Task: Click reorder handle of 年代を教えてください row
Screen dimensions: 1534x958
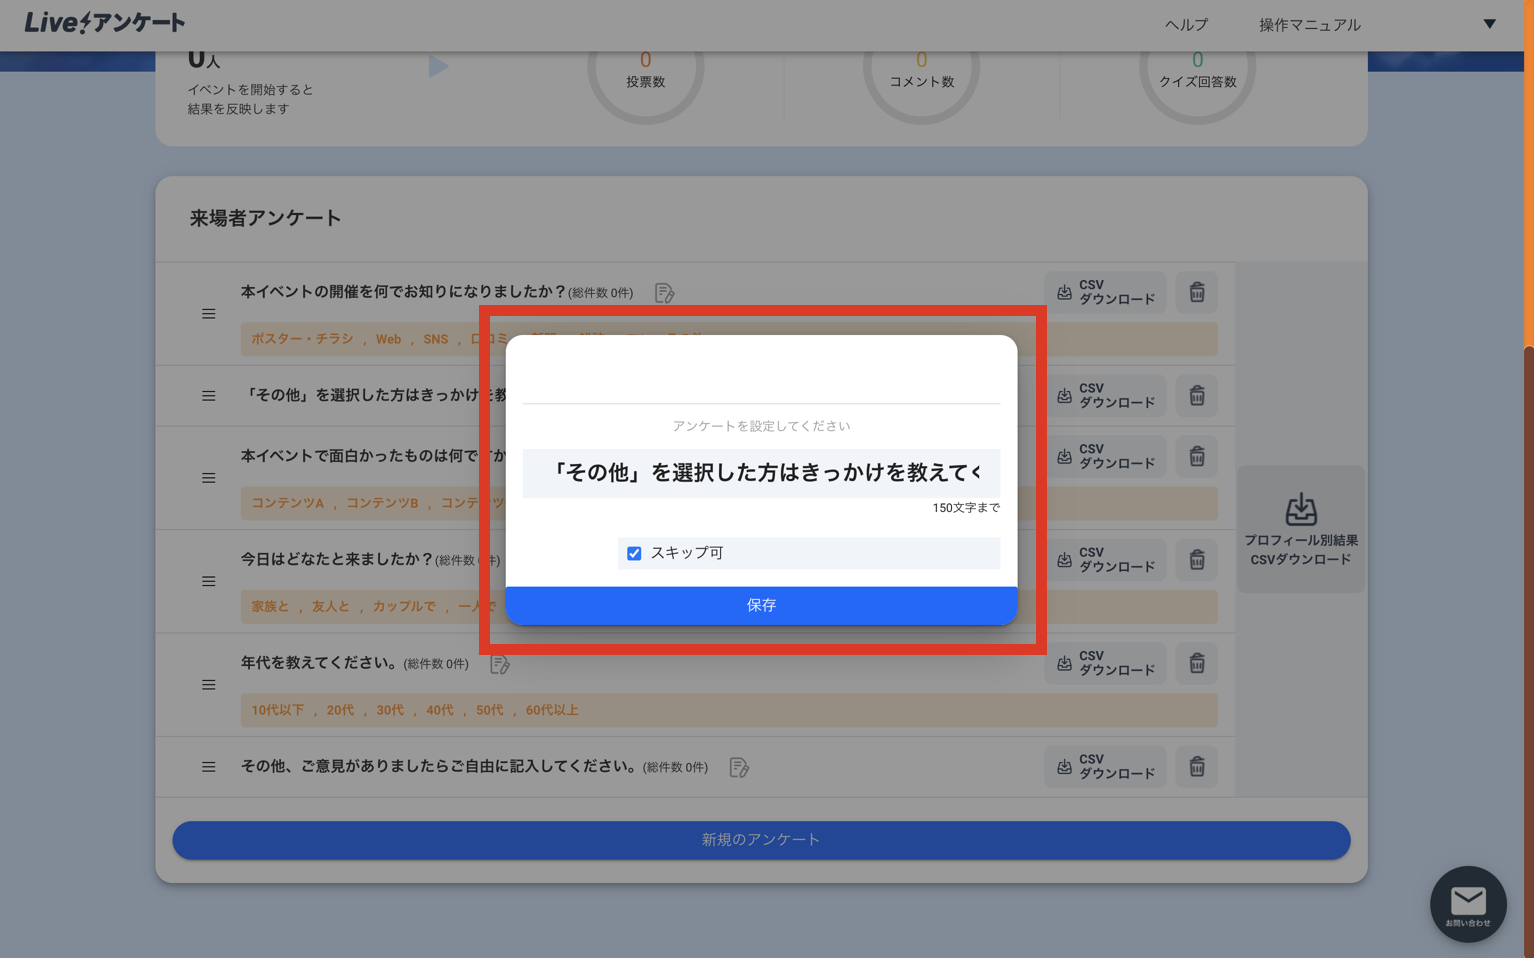Action: [208, 685]
